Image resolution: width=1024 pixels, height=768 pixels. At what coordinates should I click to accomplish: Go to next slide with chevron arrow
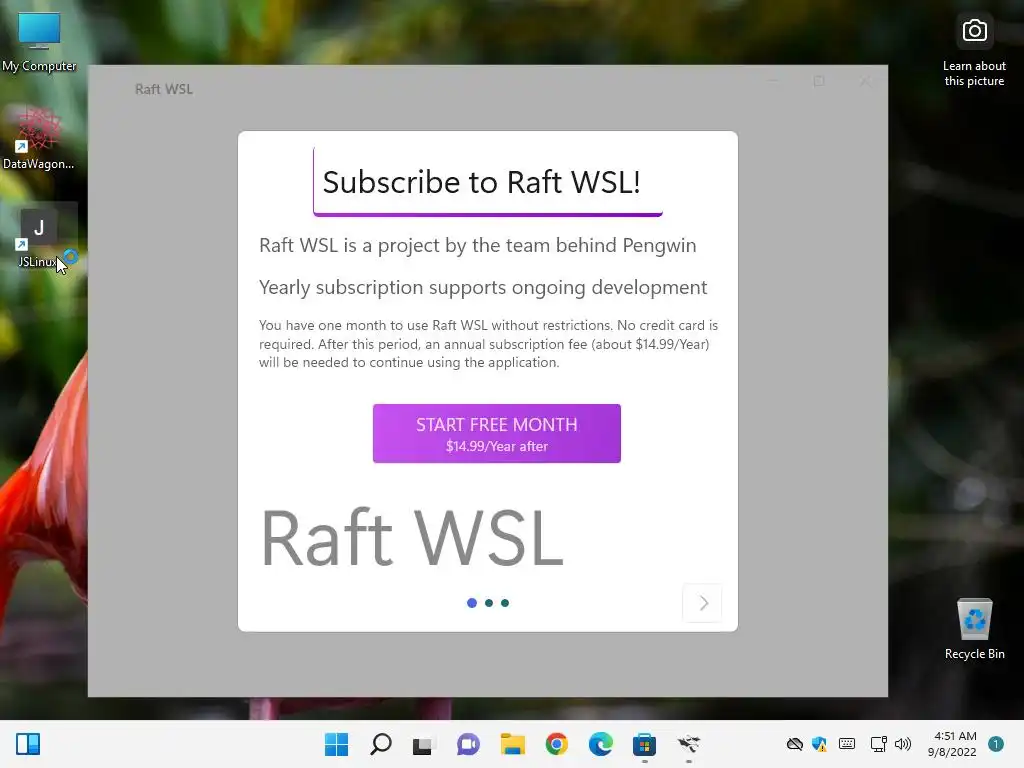point(703,603)
